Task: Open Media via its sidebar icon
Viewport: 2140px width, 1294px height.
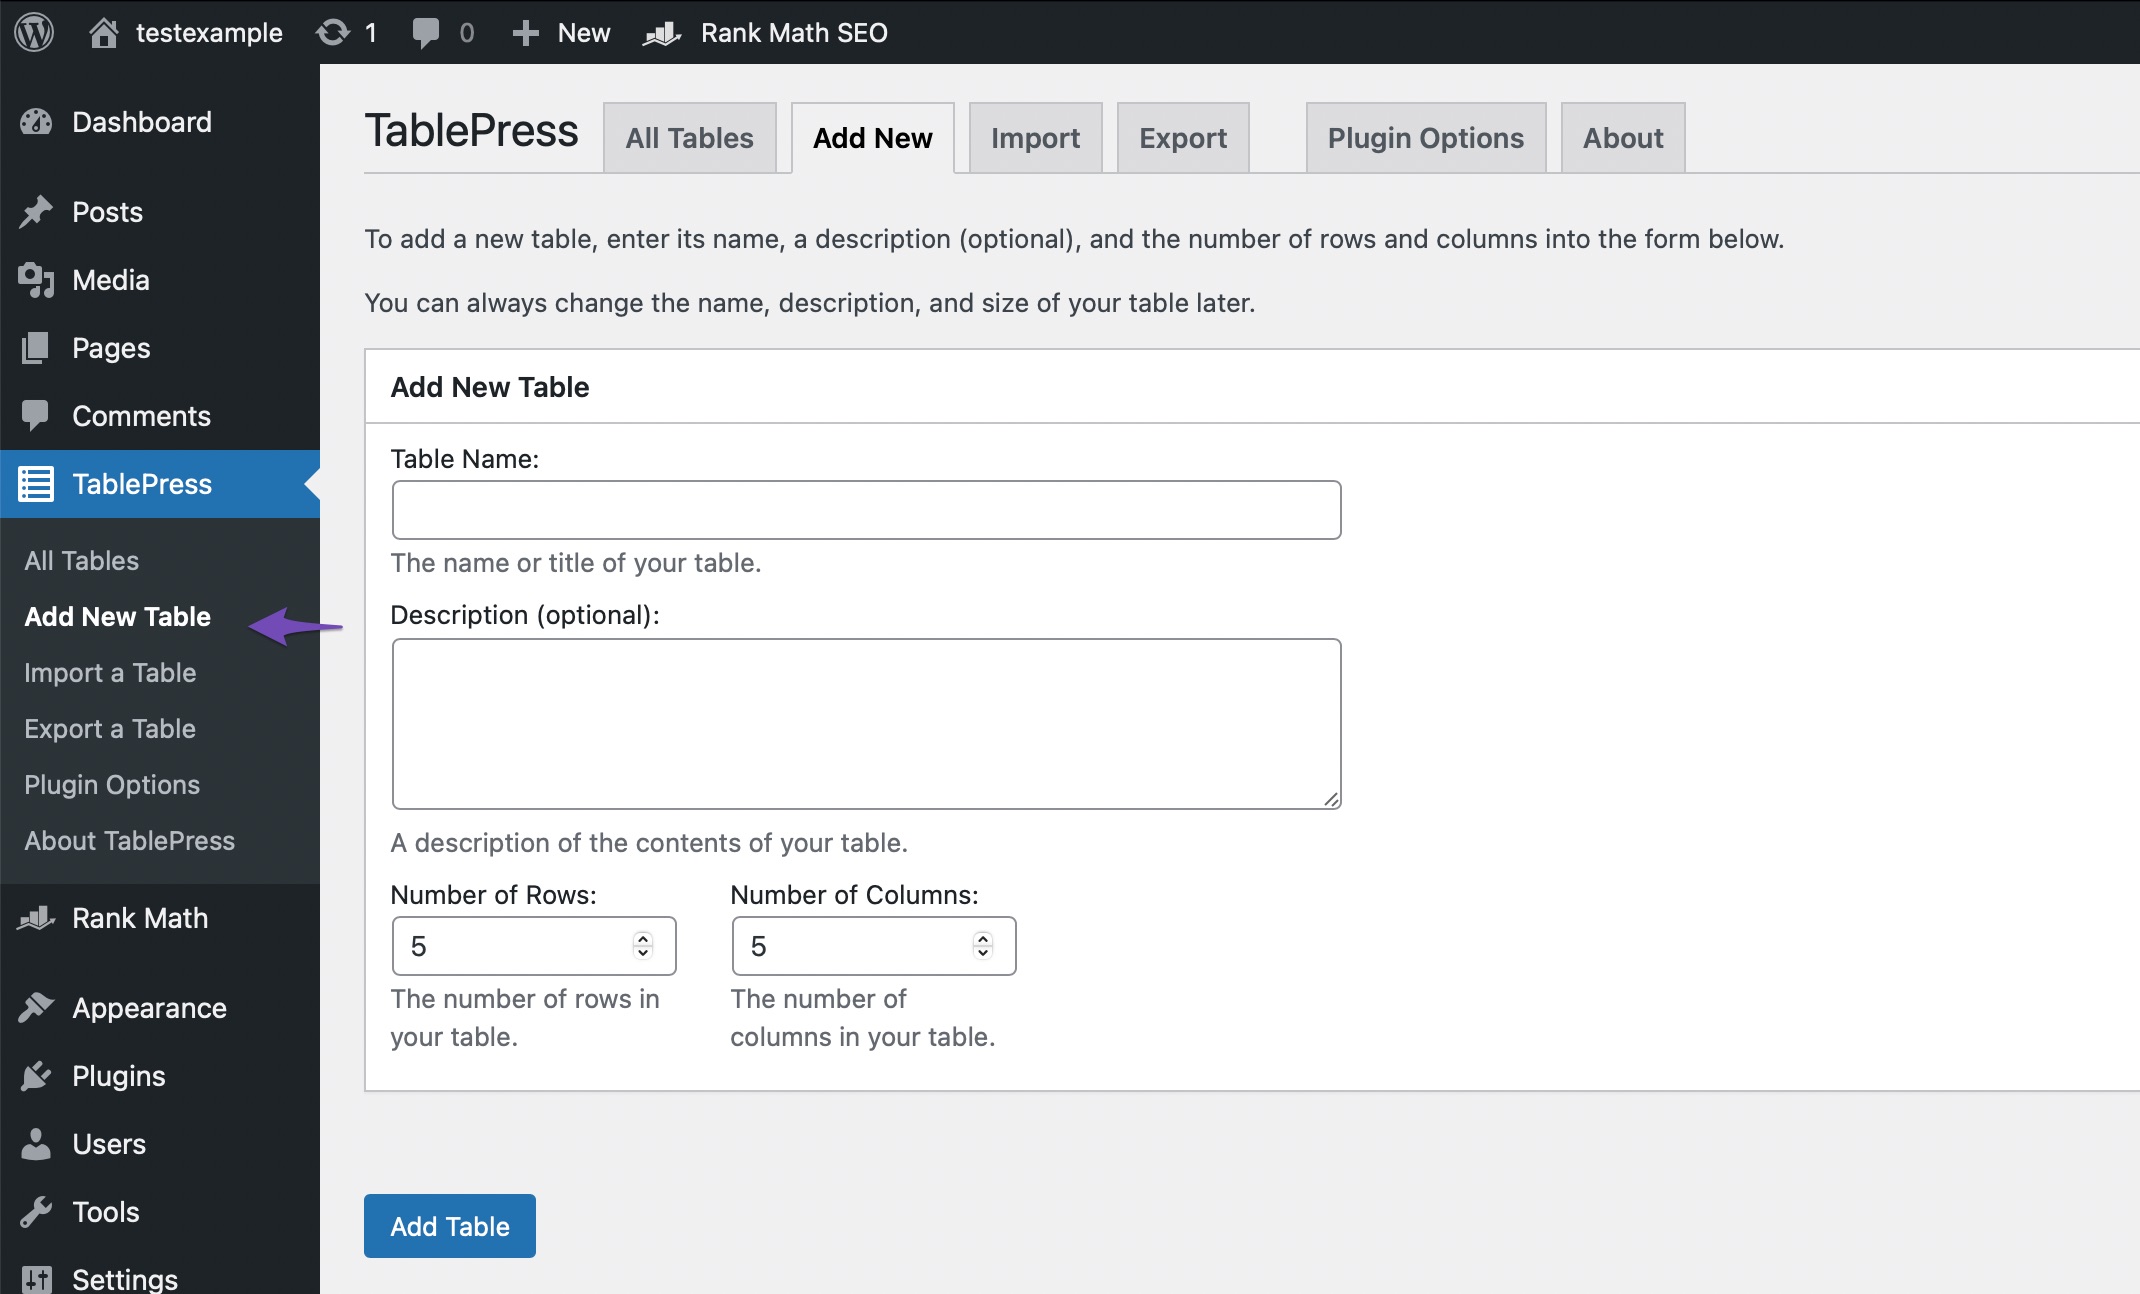Action: pos(37,280)
